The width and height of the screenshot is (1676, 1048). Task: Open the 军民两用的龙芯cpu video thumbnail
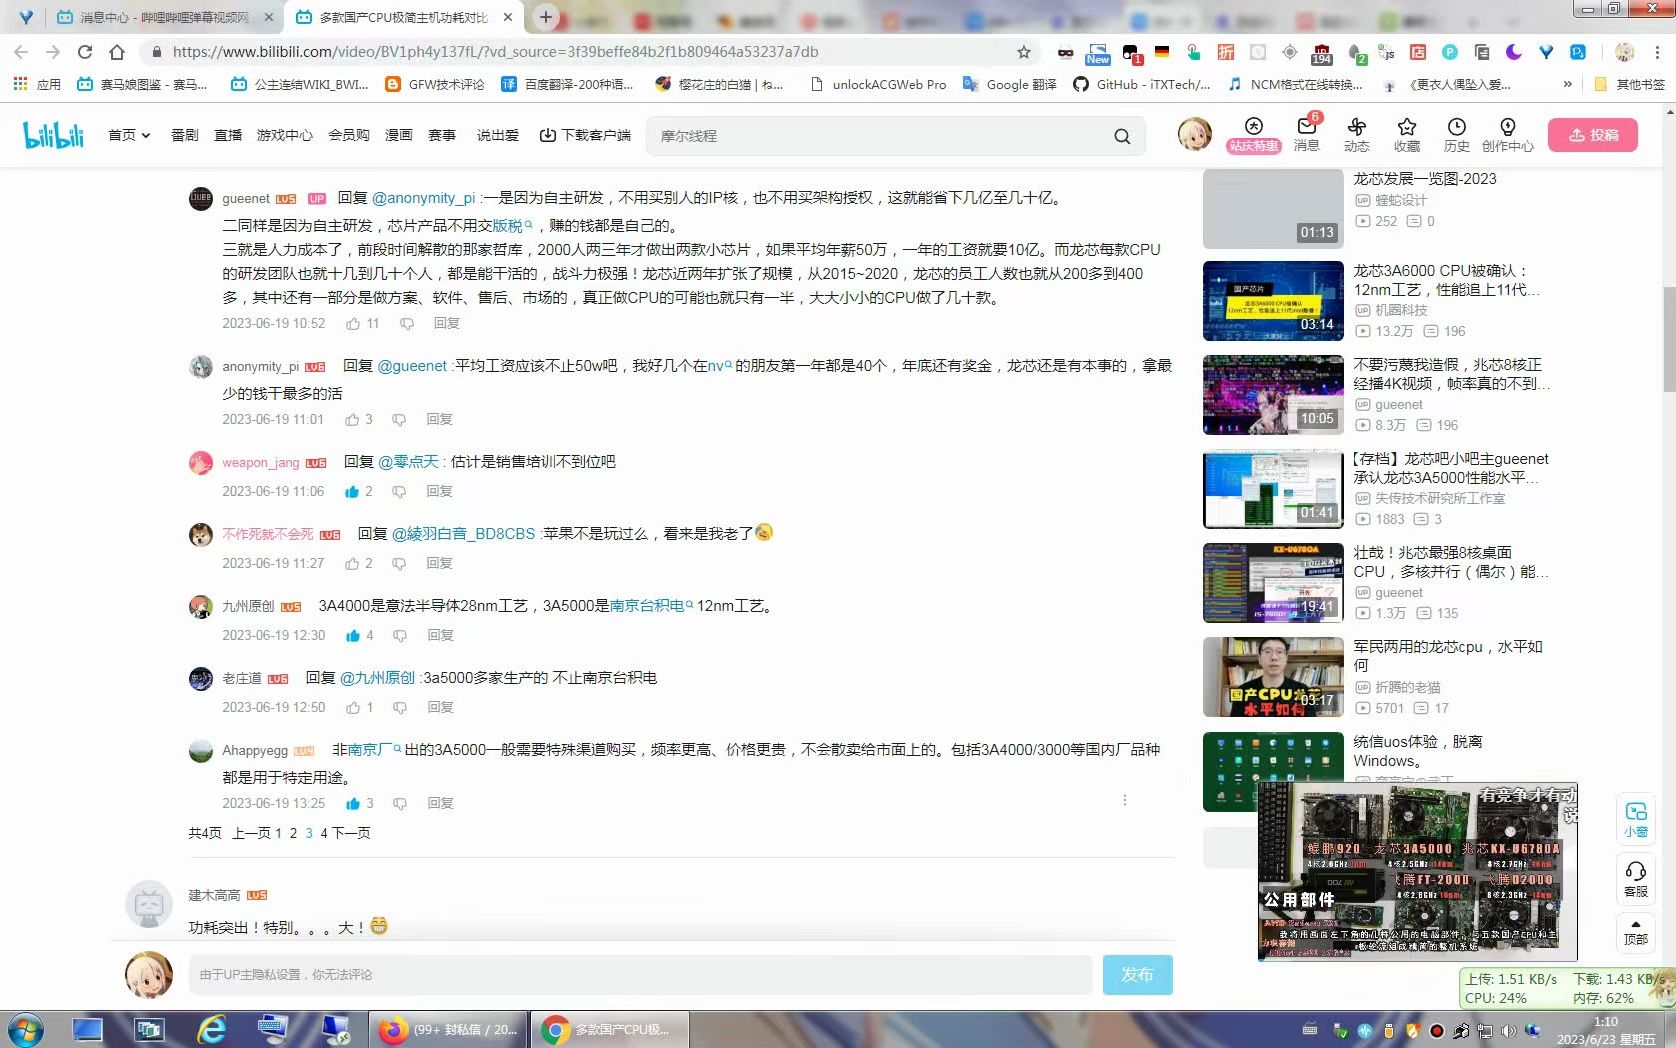coord(1273,677)
